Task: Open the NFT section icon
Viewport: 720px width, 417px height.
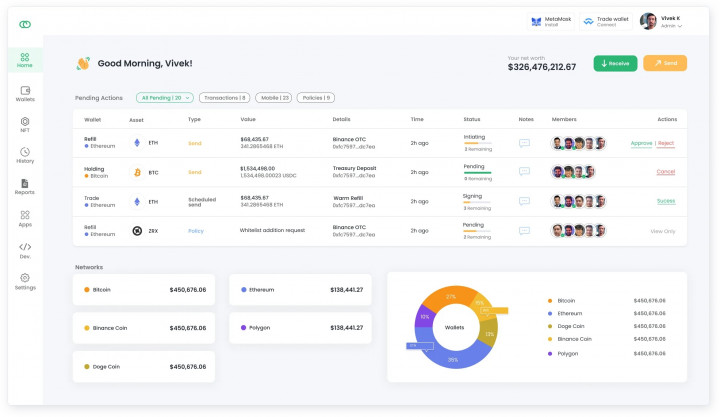Action: [25, 123]
